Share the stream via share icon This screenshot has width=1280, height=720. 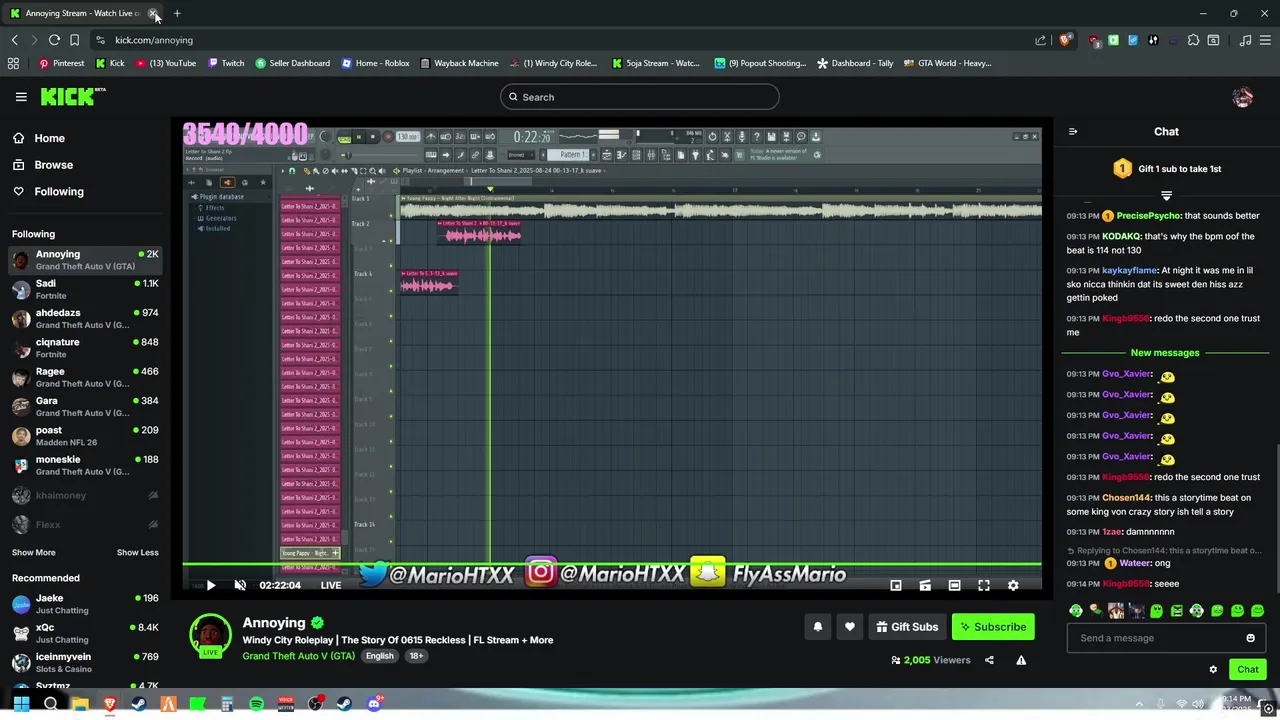point(989,660)
